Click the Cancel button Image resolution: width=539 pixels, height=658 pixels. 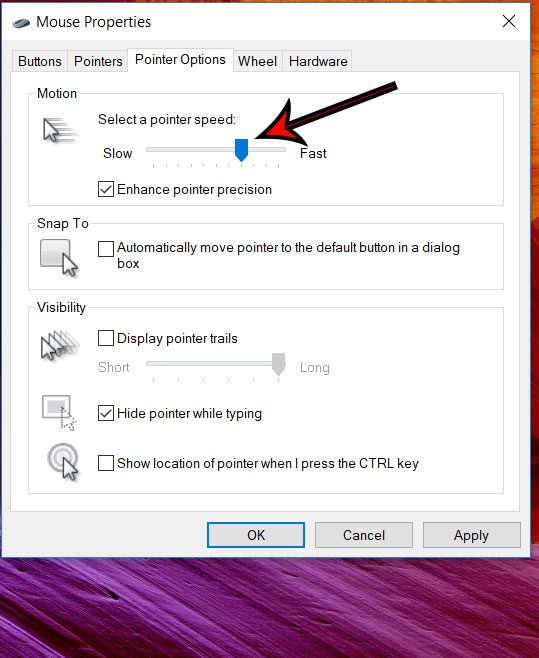(x=364, y=535)
